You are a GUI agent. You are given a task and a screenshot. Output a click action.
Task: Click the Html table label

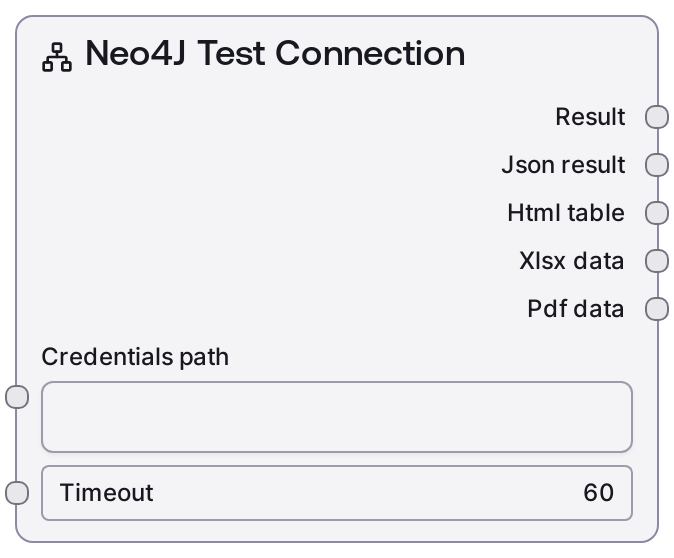[566, 213]
